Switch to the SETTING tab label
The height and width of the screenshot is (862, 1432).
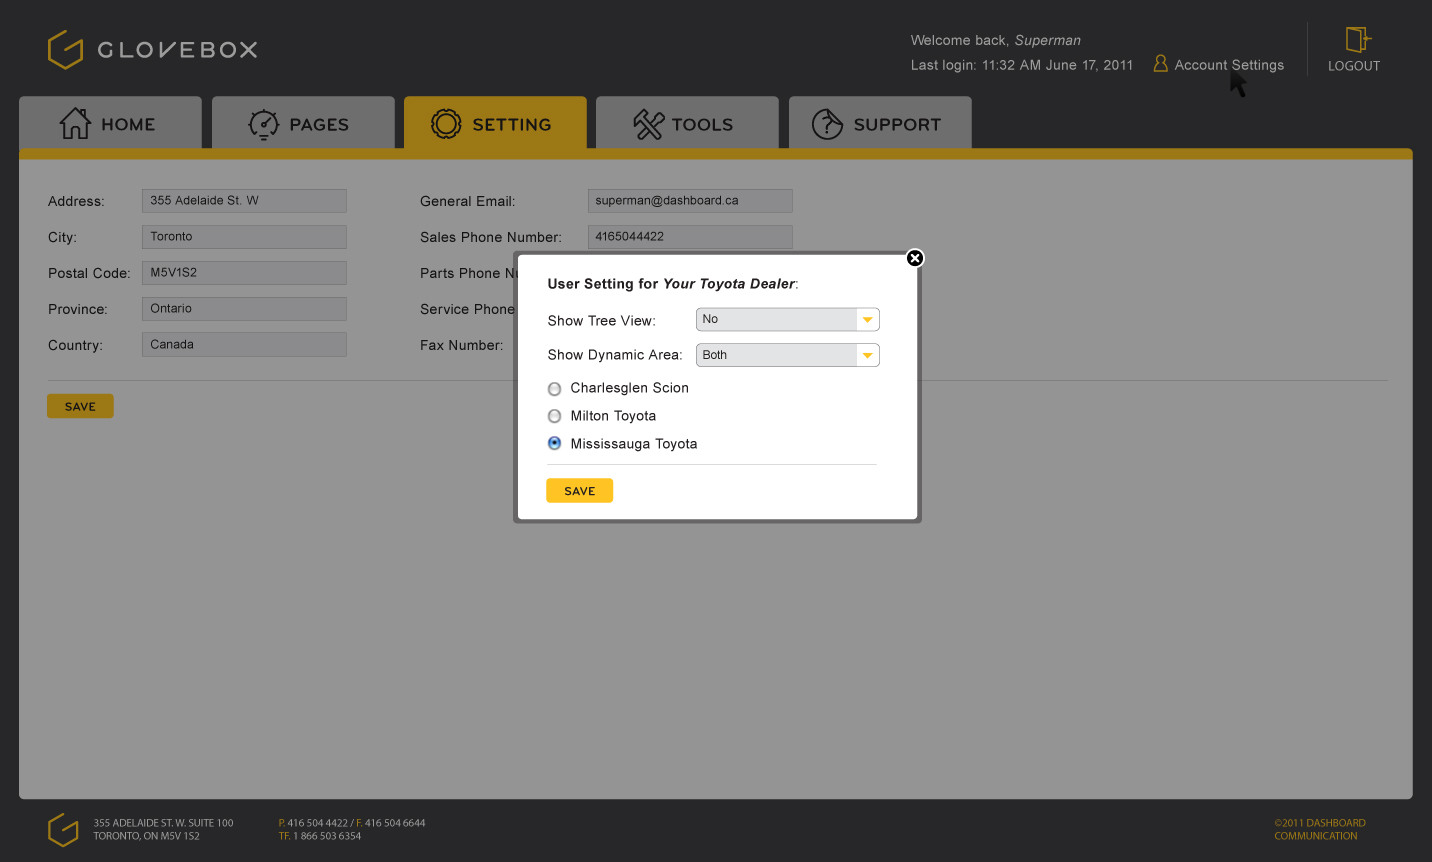pos(512,125)
